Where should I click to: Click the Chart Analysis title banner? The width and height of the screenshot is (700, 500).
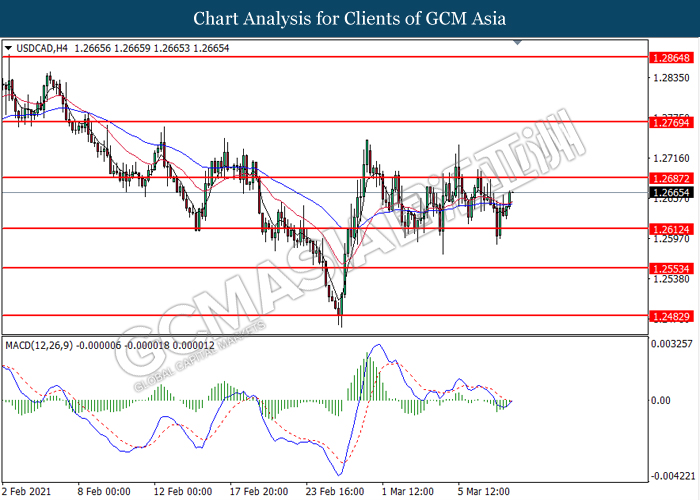pos(350,18)
